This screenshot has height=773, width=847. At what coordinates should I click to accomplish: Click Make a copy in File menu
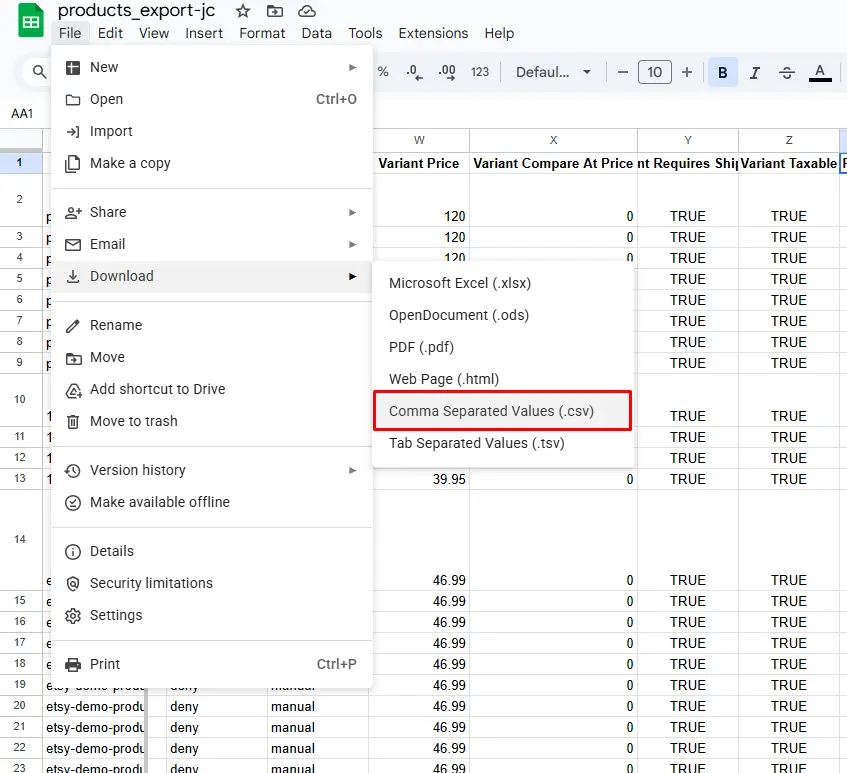click(130, 163)
